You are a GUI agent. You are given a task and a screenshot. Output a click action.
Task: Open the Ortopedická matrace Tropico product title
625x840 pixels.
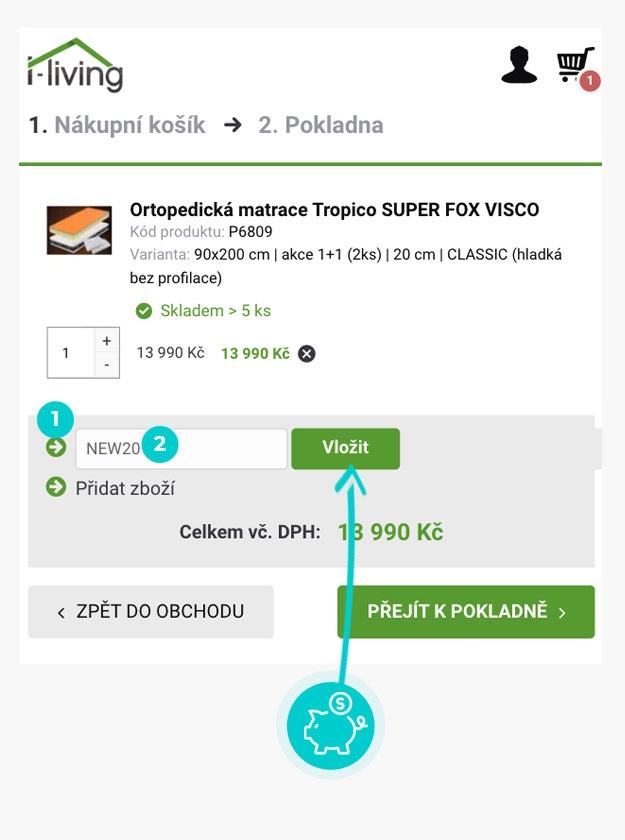[x=334, y=210]
